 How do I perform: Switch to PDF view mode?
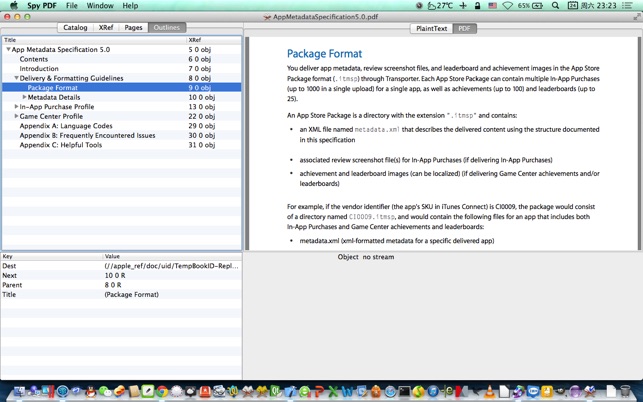(464, 28)
